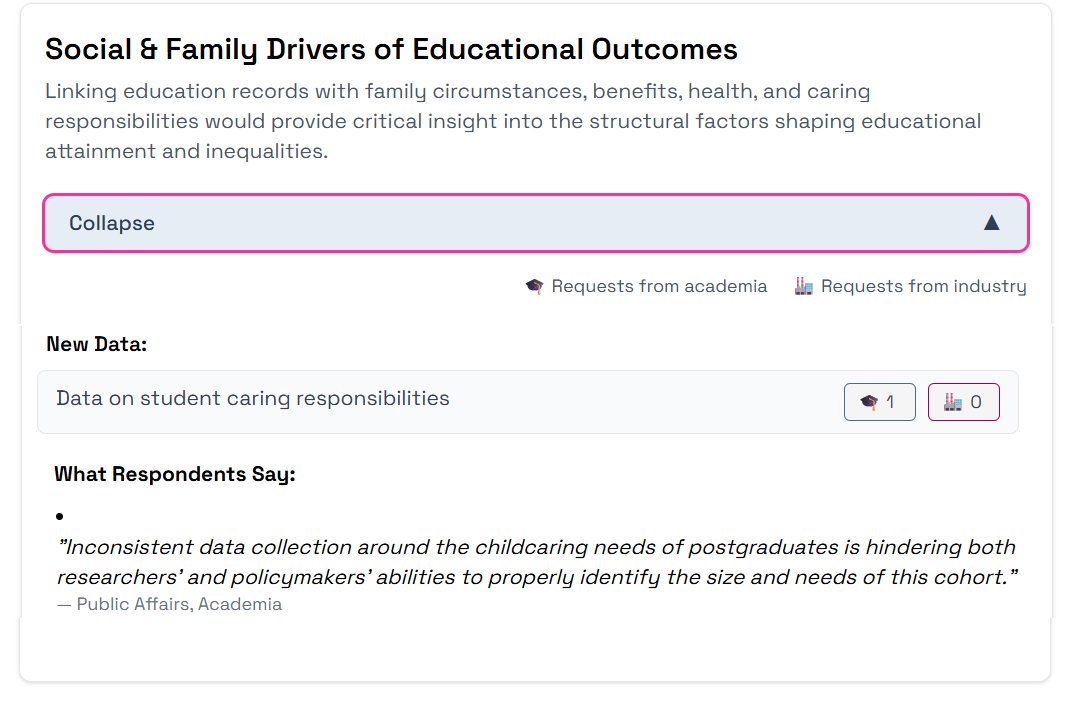Click the factory building legend icon

tap(804, 286)
